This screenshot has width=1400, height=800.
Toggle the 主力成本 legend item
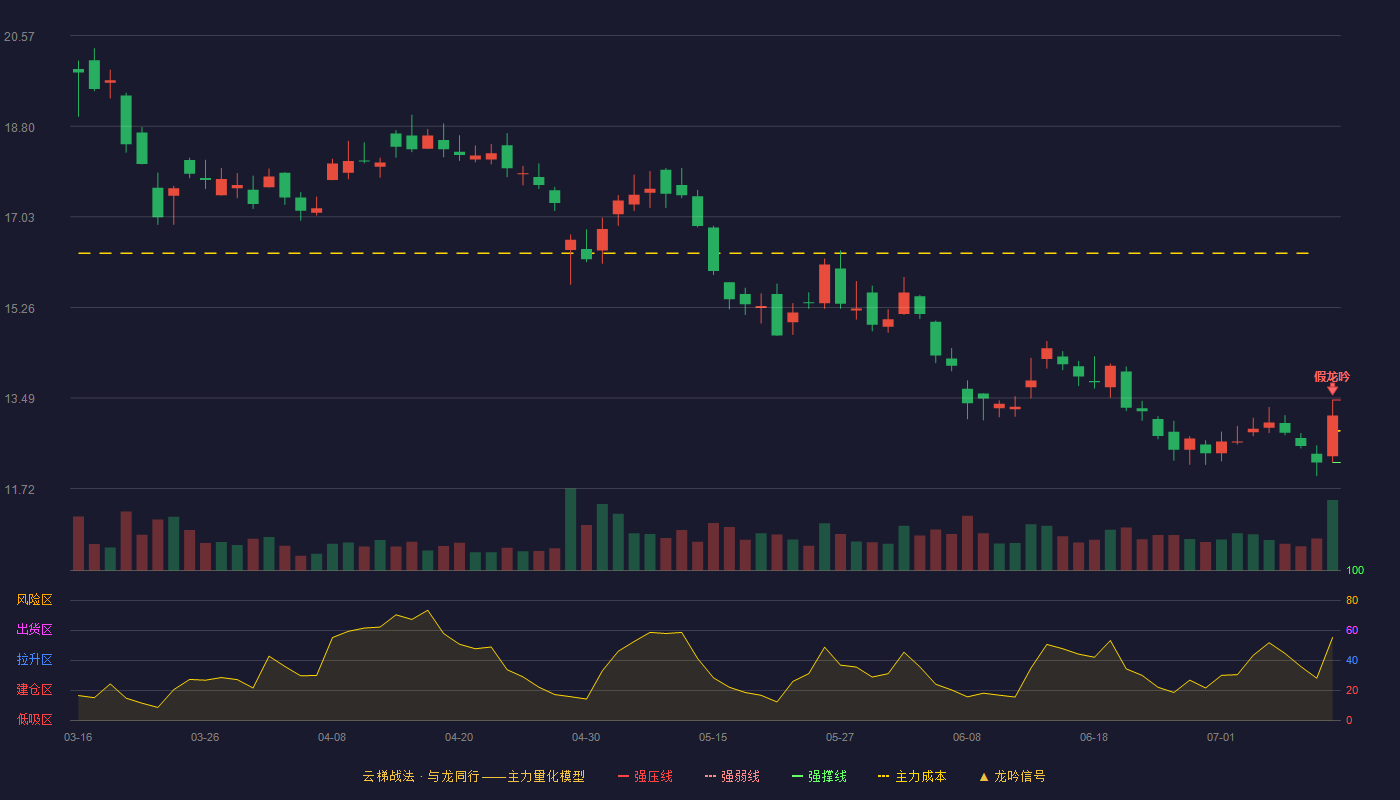click(911, 776)
